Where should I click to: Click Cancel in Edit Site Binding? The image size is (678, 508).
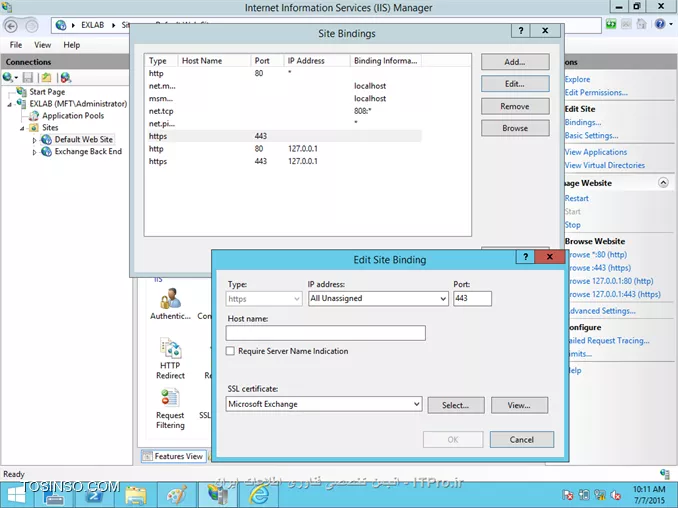pyautogui.click(x=522, y=439)
